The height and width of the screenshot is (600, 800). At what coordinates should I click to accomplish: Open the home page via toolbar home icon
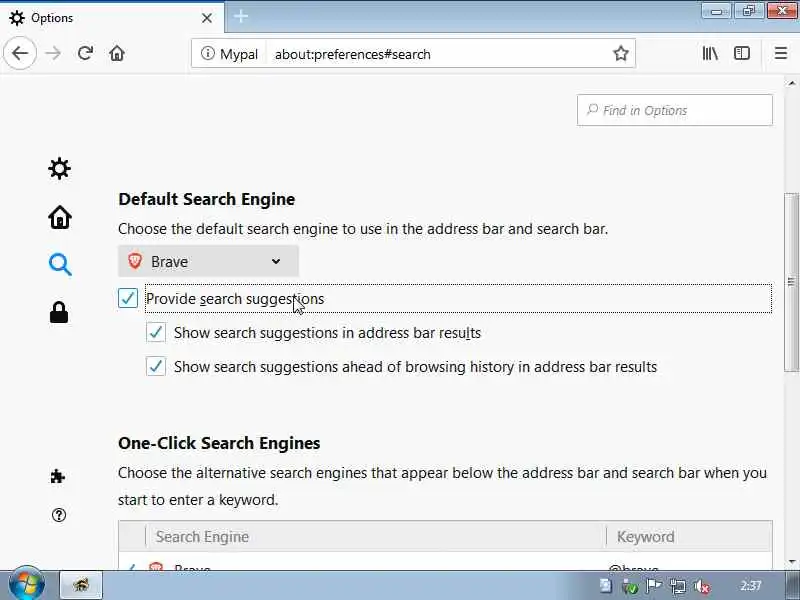(x=117, y=53)
